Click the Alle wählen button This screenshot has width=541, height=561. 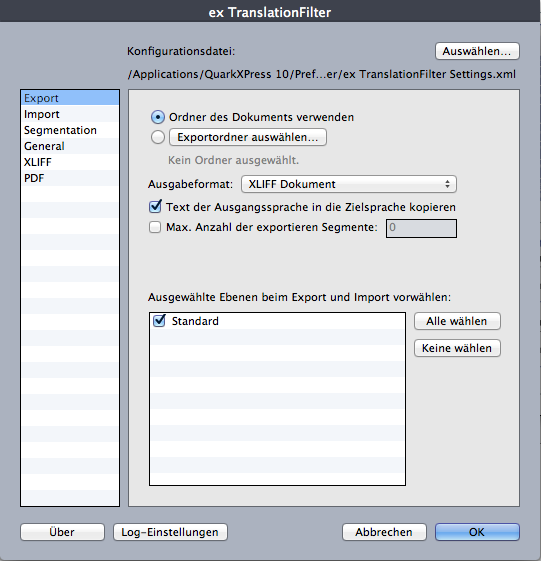pyautogui.click(x=457, y=321)
